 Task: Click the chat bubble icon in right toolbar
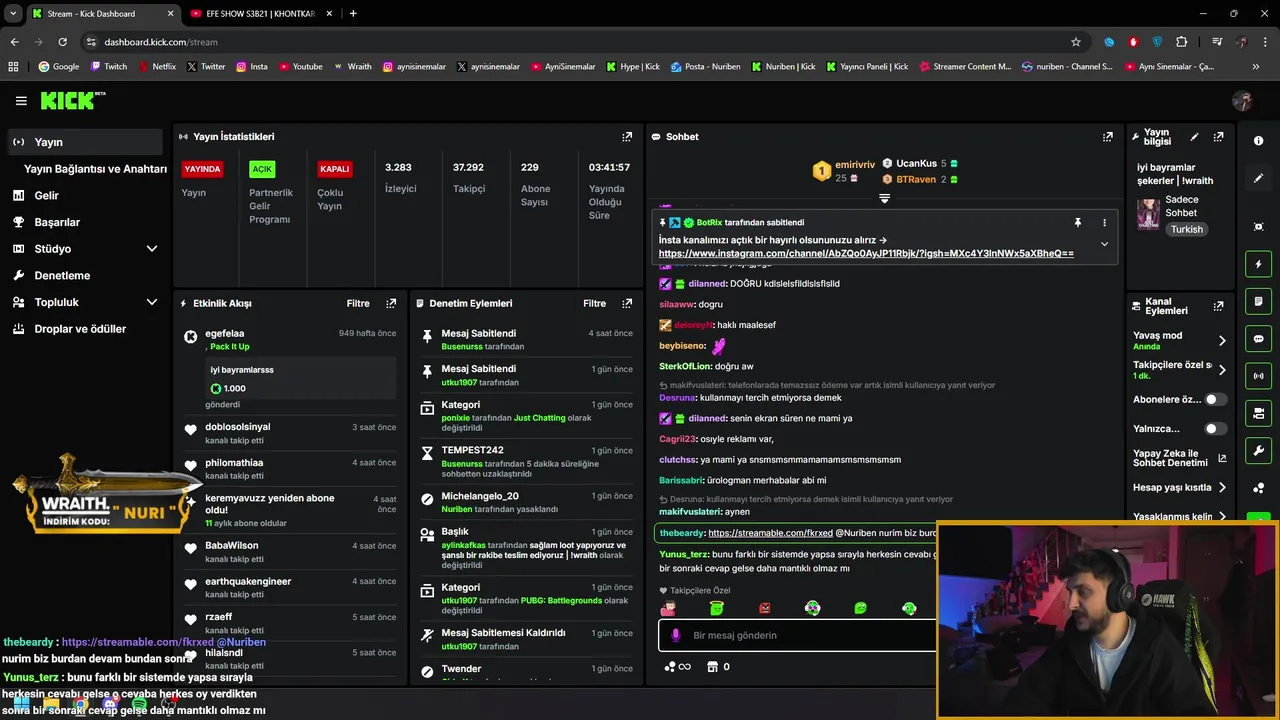1258,339
